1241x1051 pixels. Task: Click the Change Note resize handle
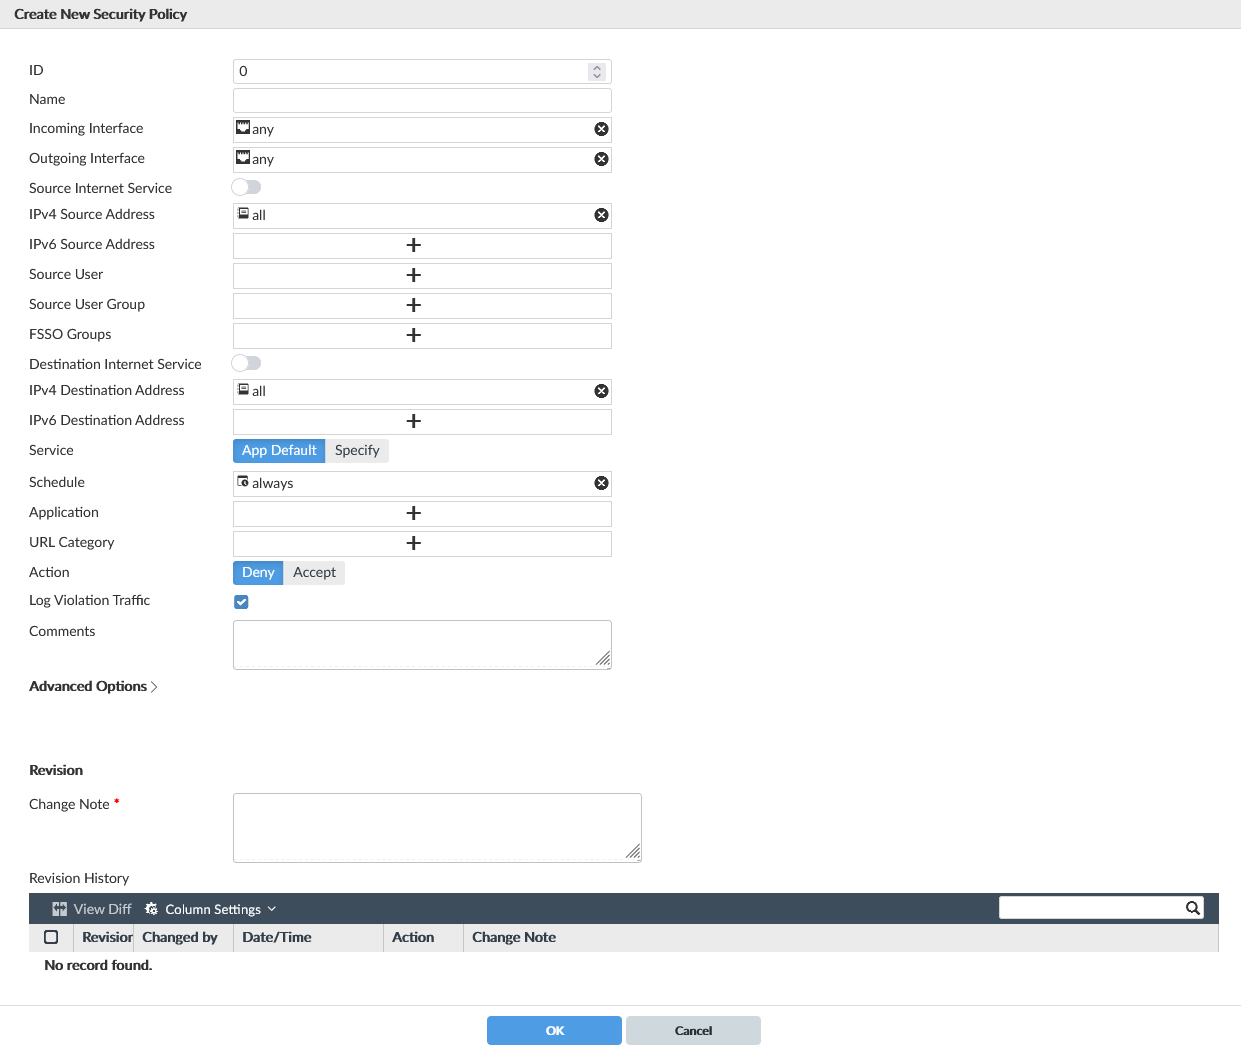[633, 851]
